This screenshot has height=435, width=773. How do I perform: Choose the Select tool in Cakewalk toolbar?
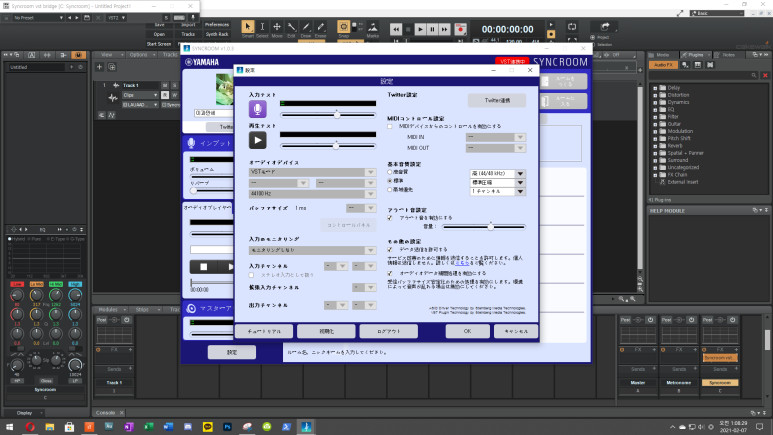(x=262, y=29)
